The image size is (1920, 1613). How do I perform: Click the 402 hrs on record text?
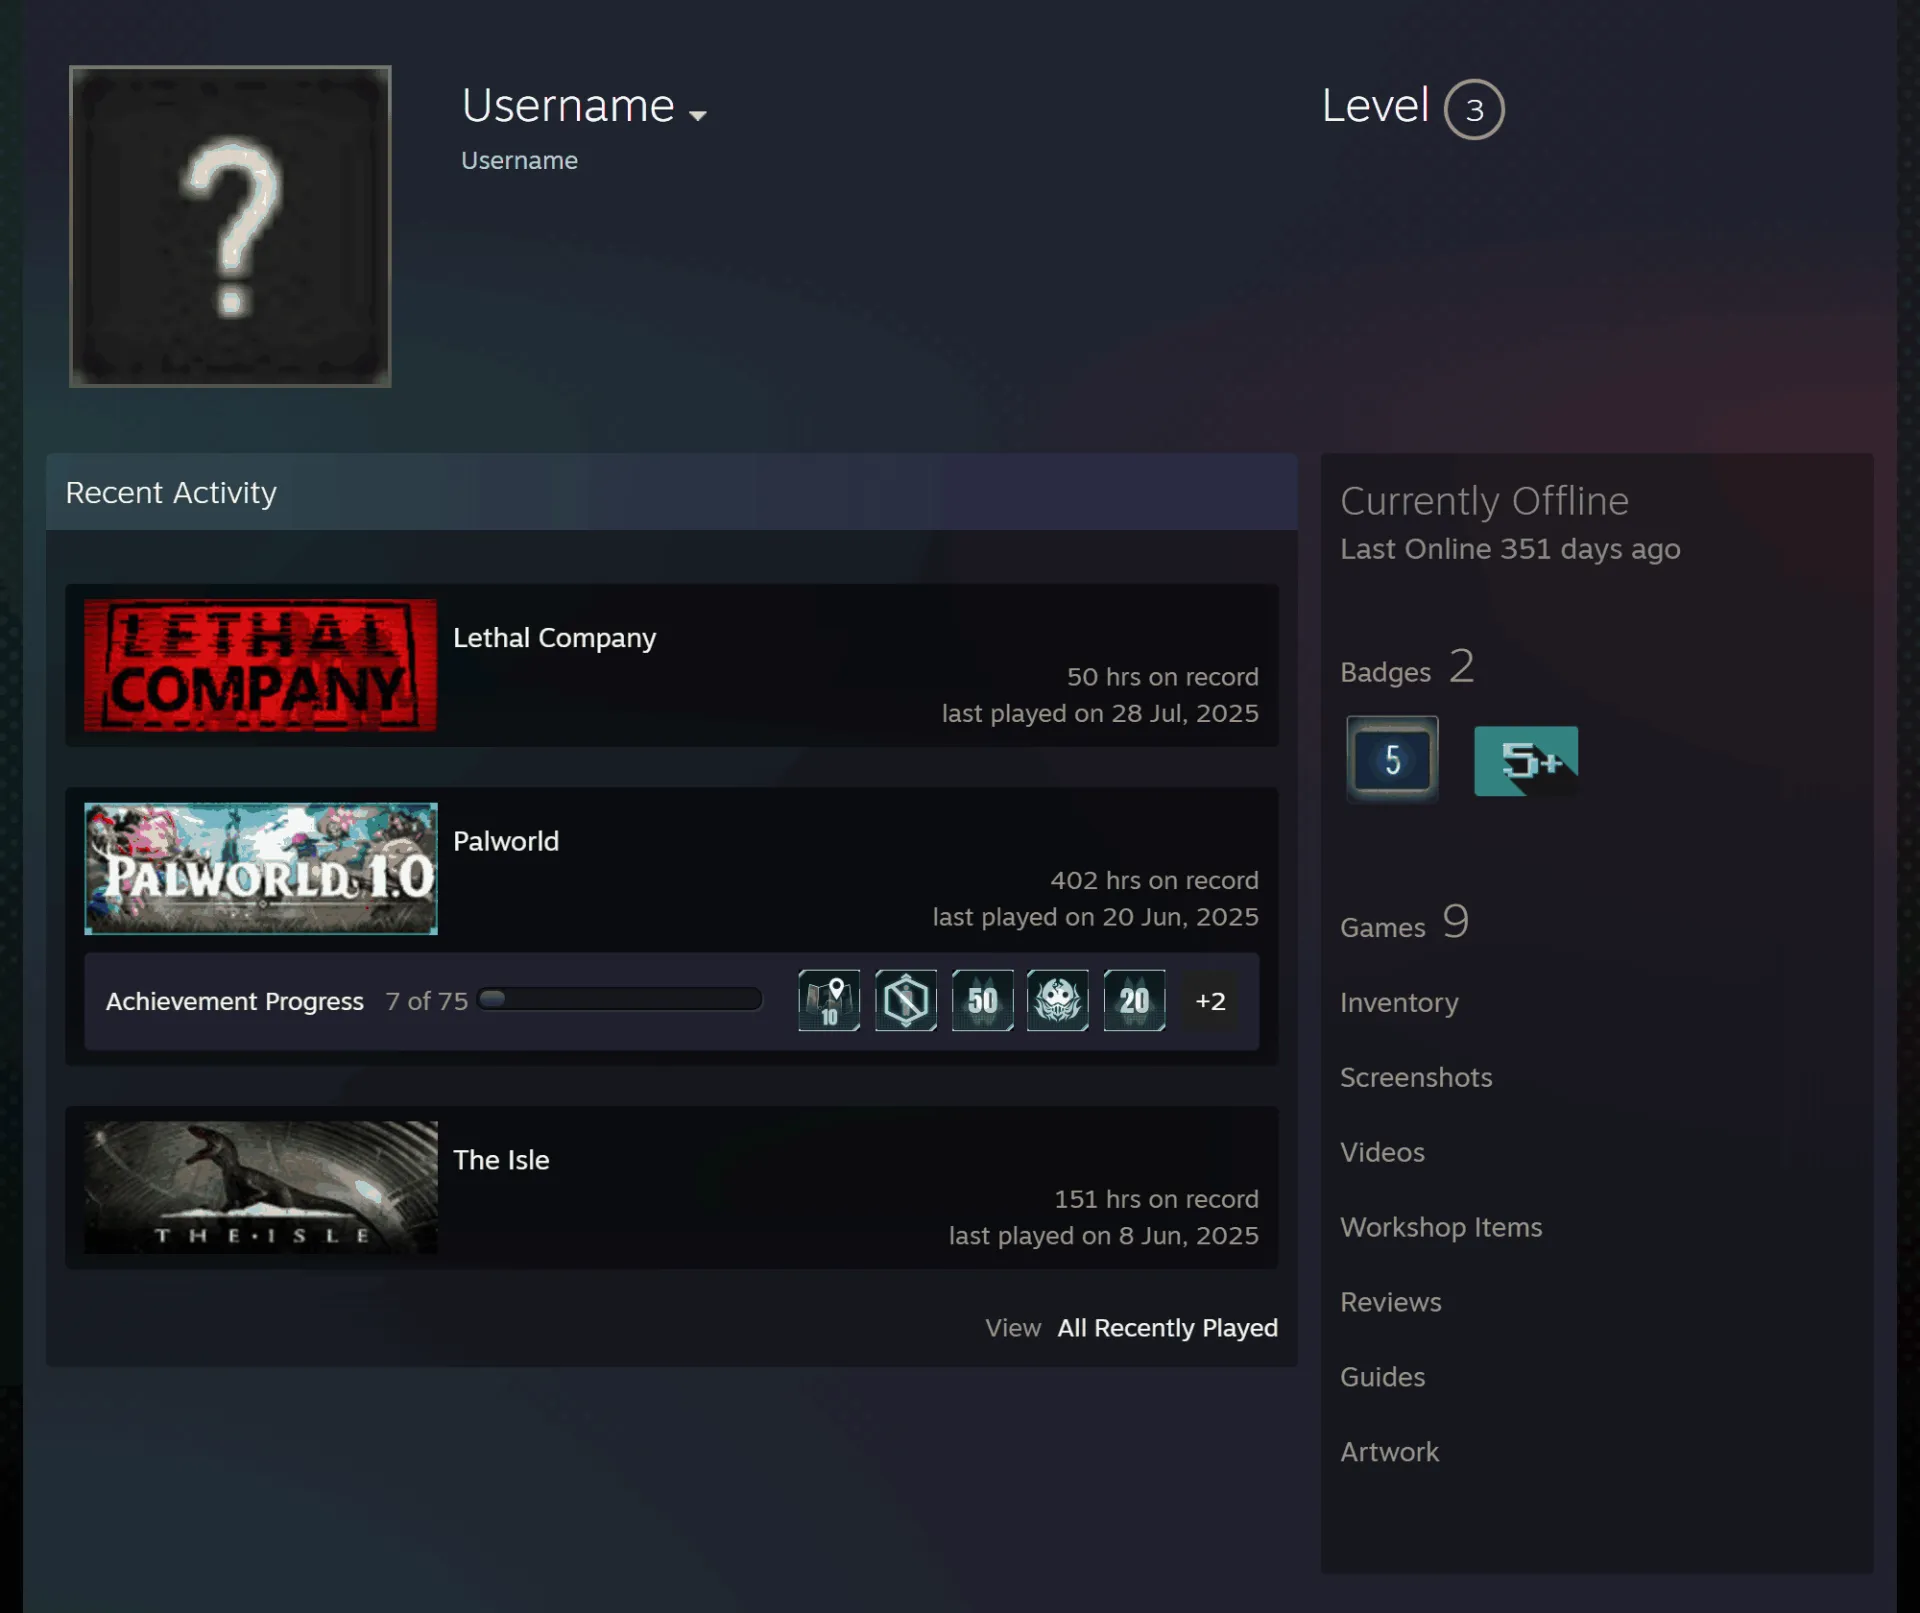(x=1154, y=880)
